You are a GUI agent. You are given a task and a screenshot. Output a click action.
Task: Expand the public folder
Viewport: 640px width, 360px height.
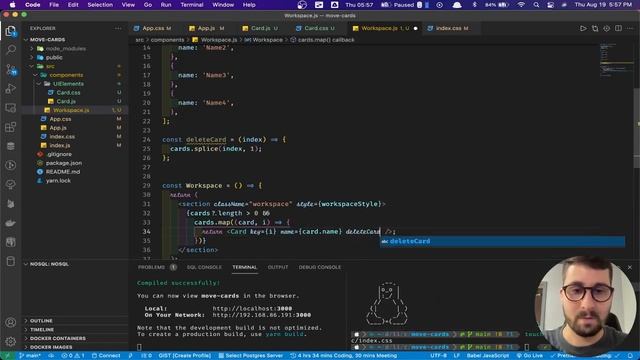tap(54, 58)
